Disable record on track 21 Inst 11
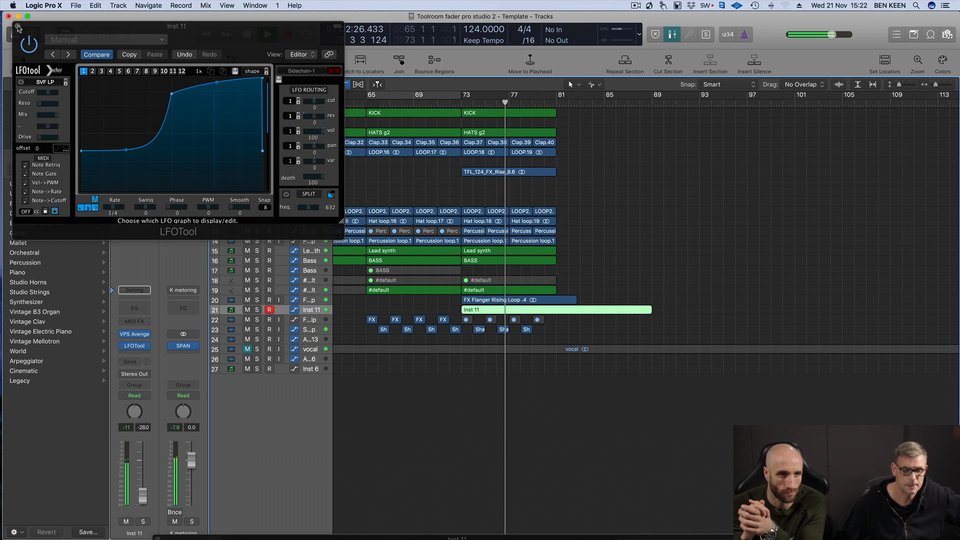This screenshot has height=540, width=960. pos(269,310)
